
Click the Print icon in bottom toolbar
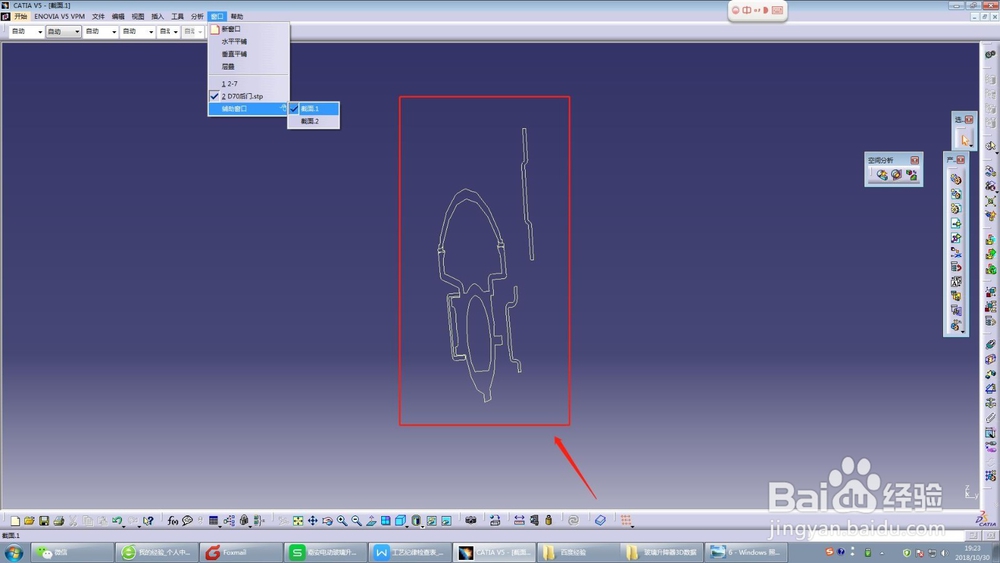(59, 521)
